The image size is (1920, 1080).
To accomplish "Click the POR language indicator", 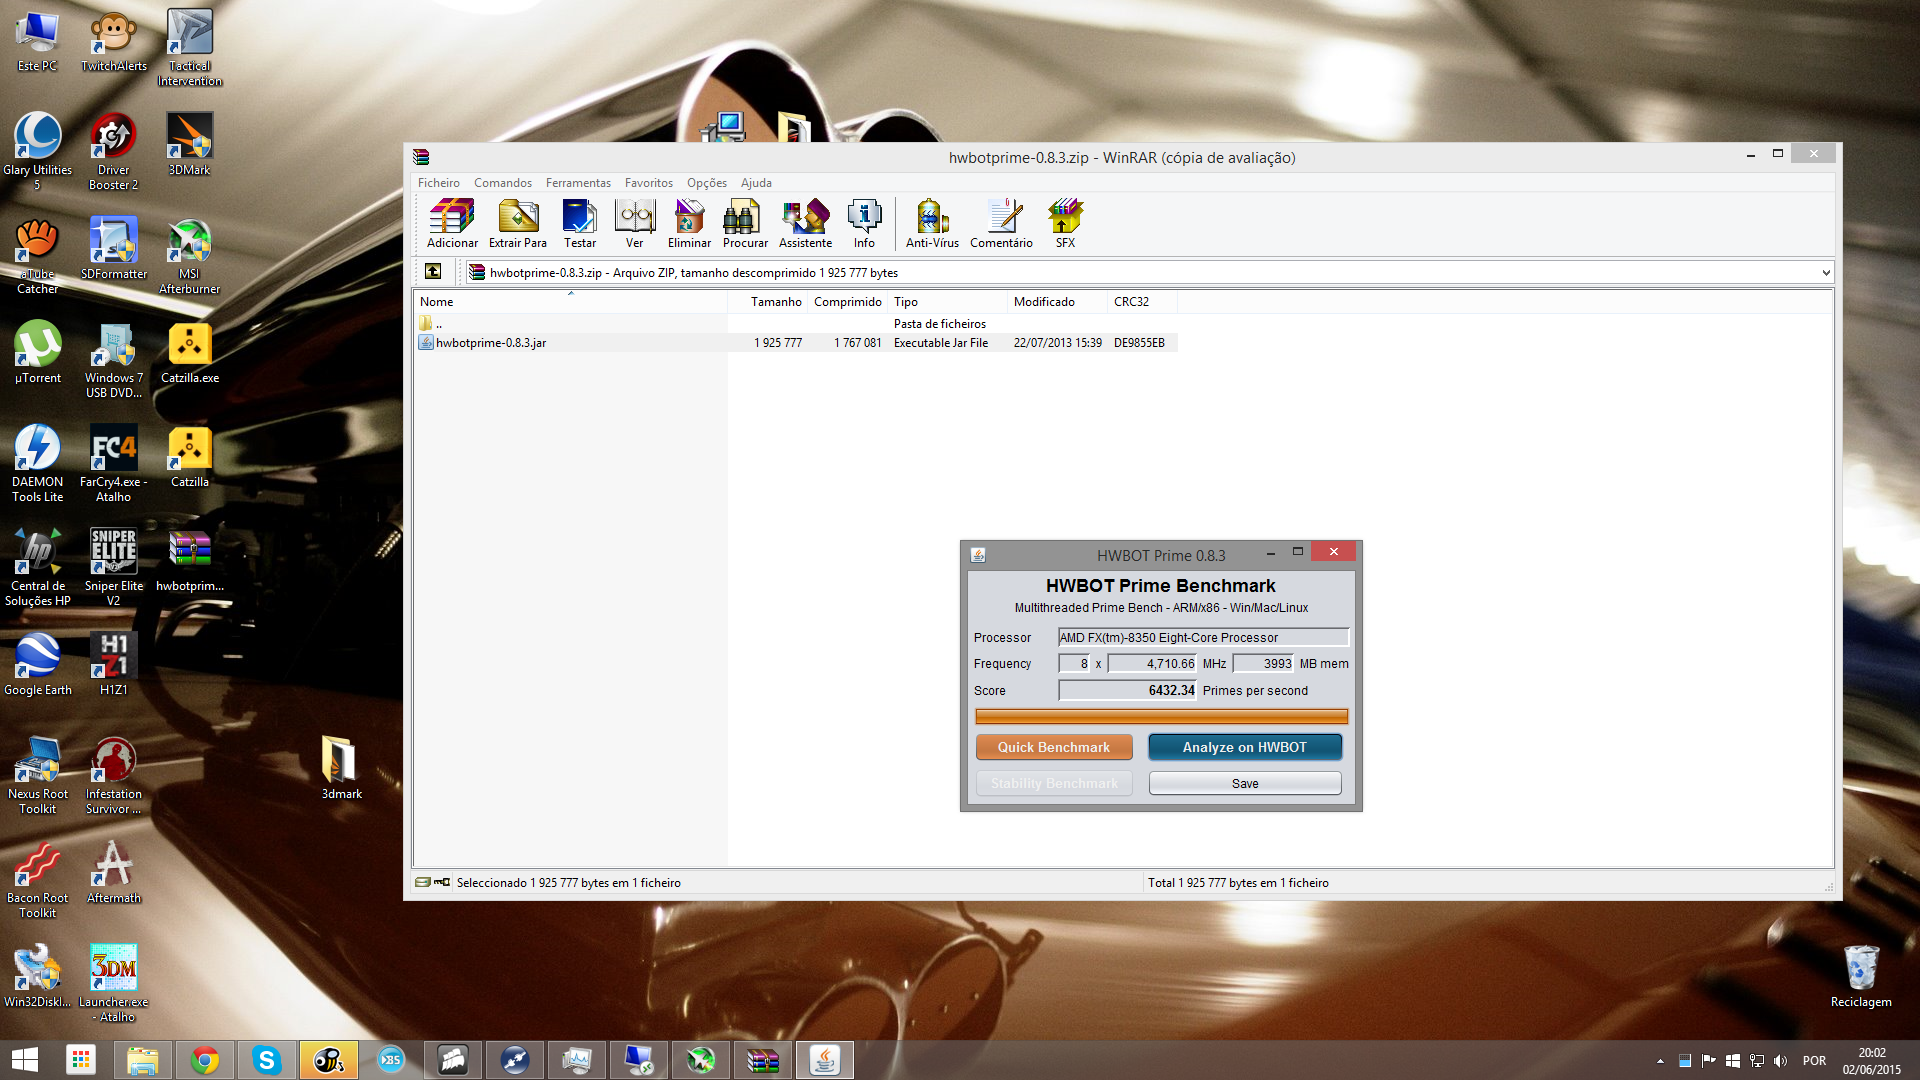I will coord(1814,1061).
